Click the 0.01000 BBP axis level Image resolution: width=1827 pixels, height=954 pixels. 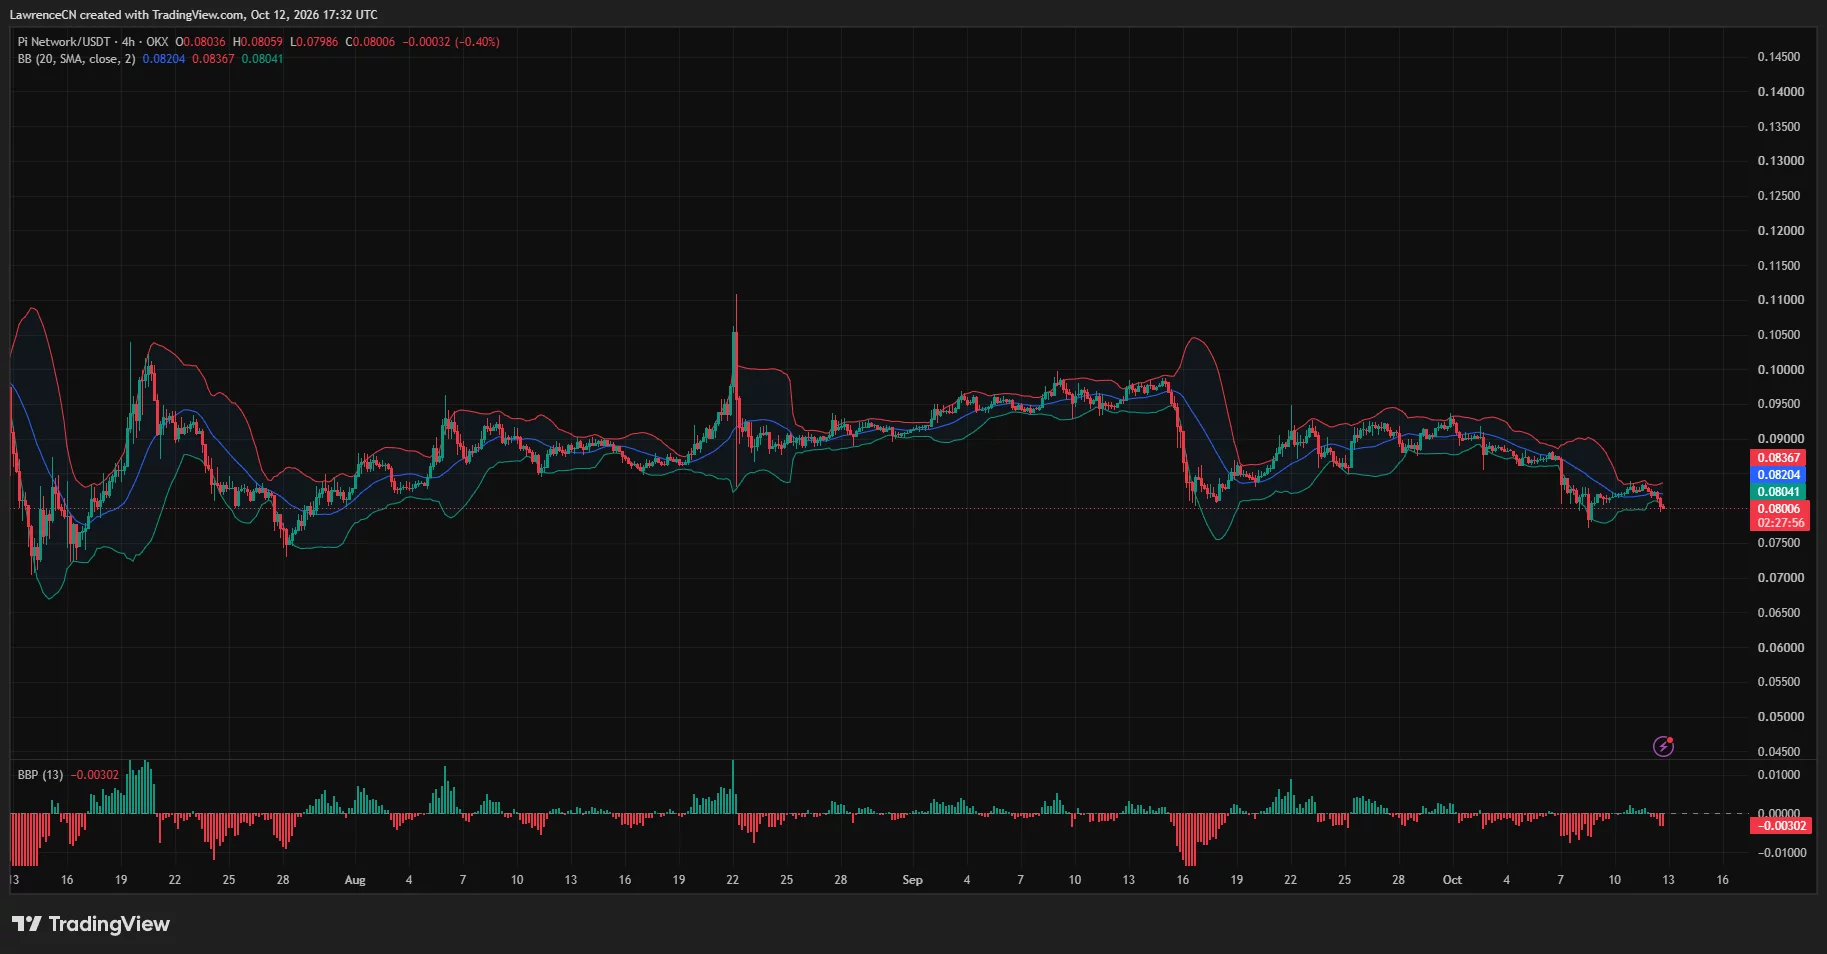pos(1780,775)
